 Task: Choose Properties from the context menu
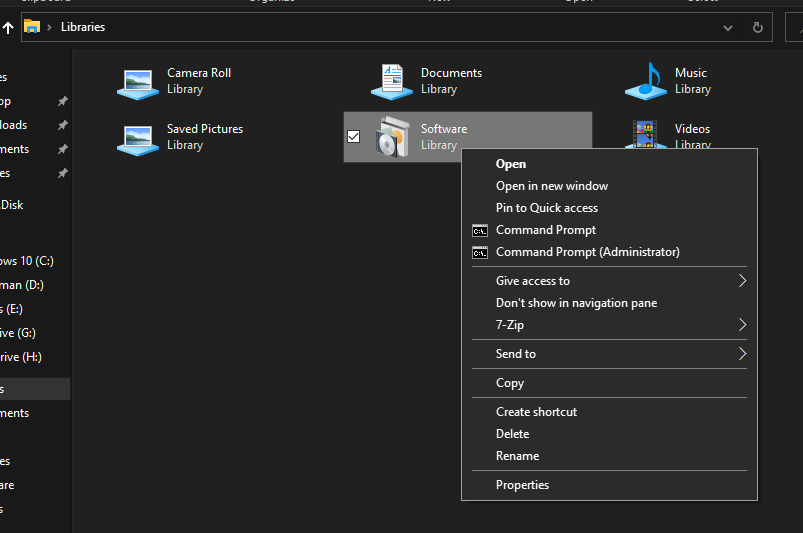click(x=522, y=485)
